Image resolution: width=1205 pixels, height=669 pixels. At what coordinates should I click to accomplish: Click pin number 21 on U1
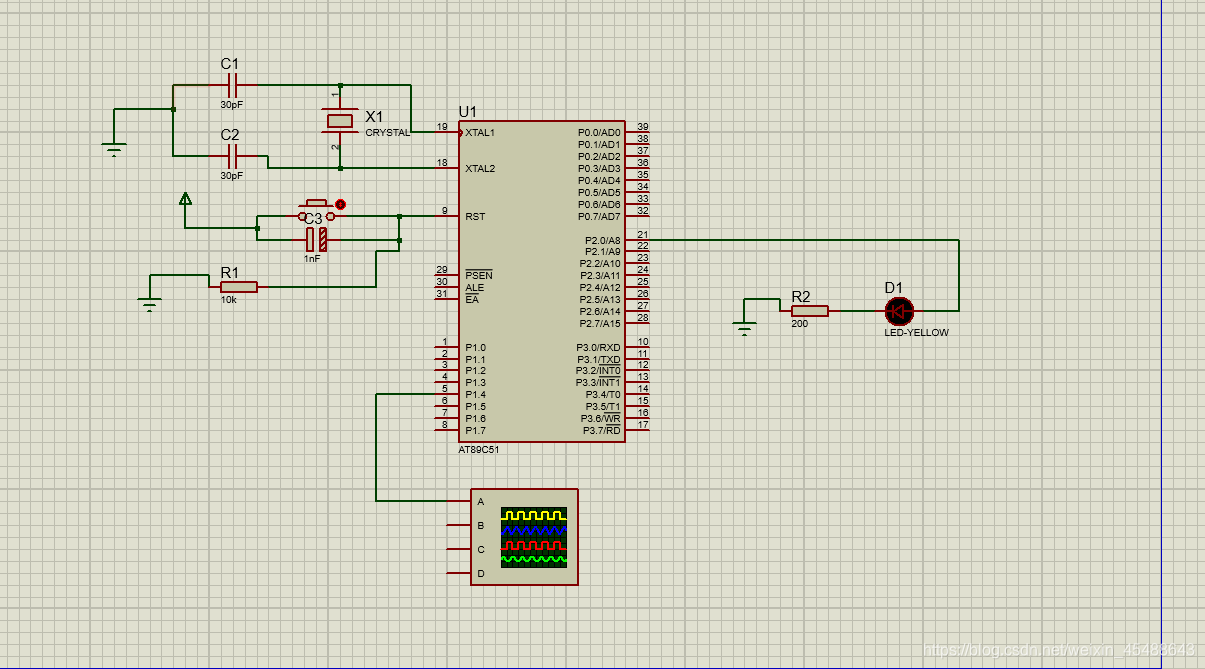(x=643, y=235)
